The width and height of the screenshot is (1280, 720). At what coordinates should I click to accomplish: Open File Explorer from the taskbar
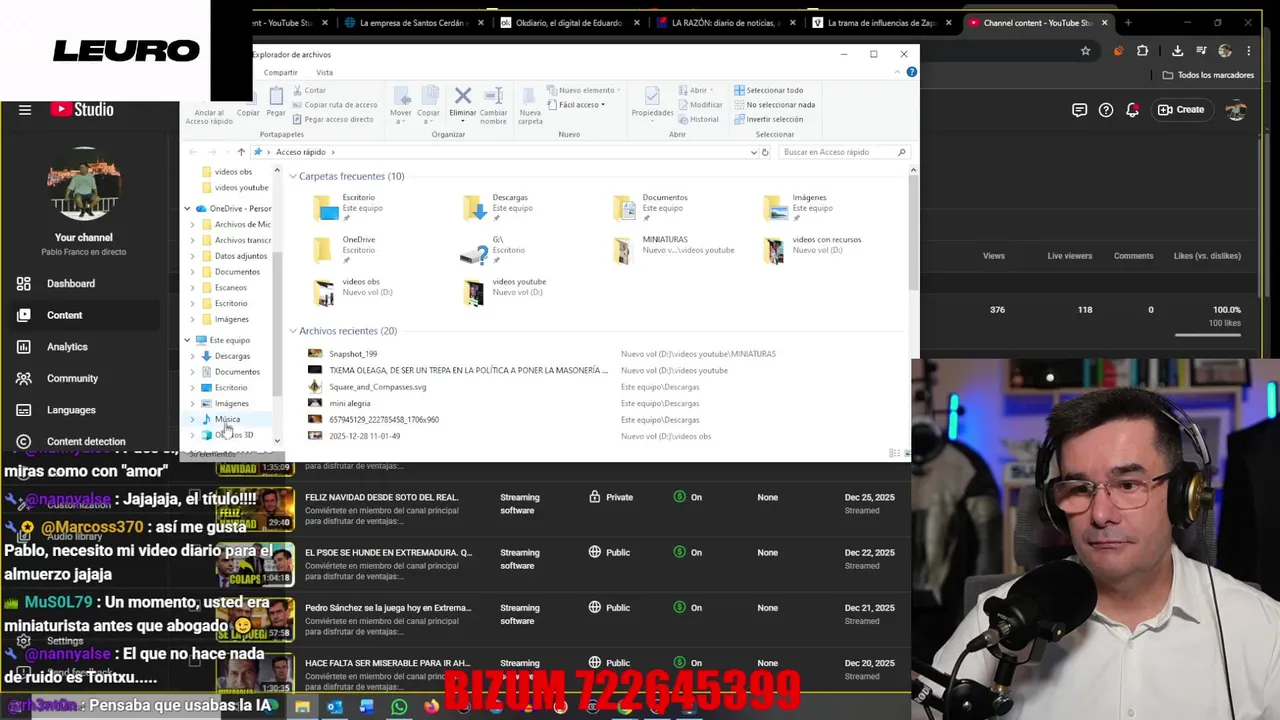click(x=302, y=707)
